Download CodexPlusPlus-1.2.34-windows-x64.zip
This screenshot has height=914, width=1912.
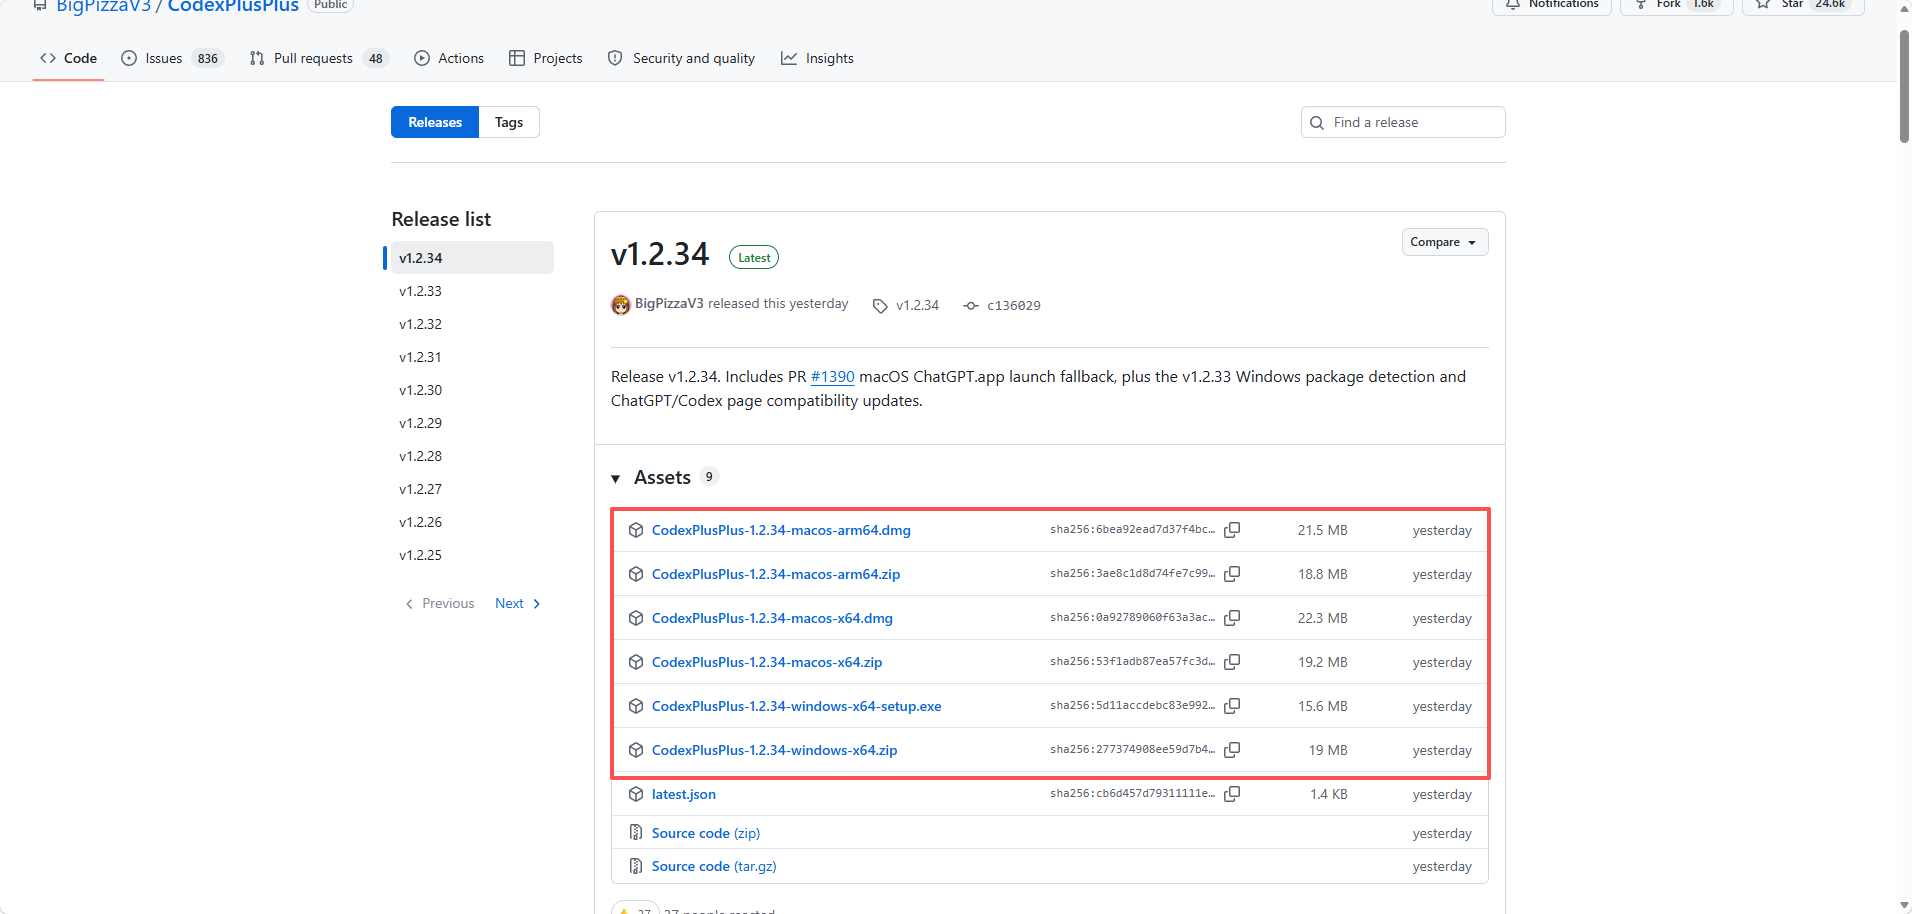775,750
